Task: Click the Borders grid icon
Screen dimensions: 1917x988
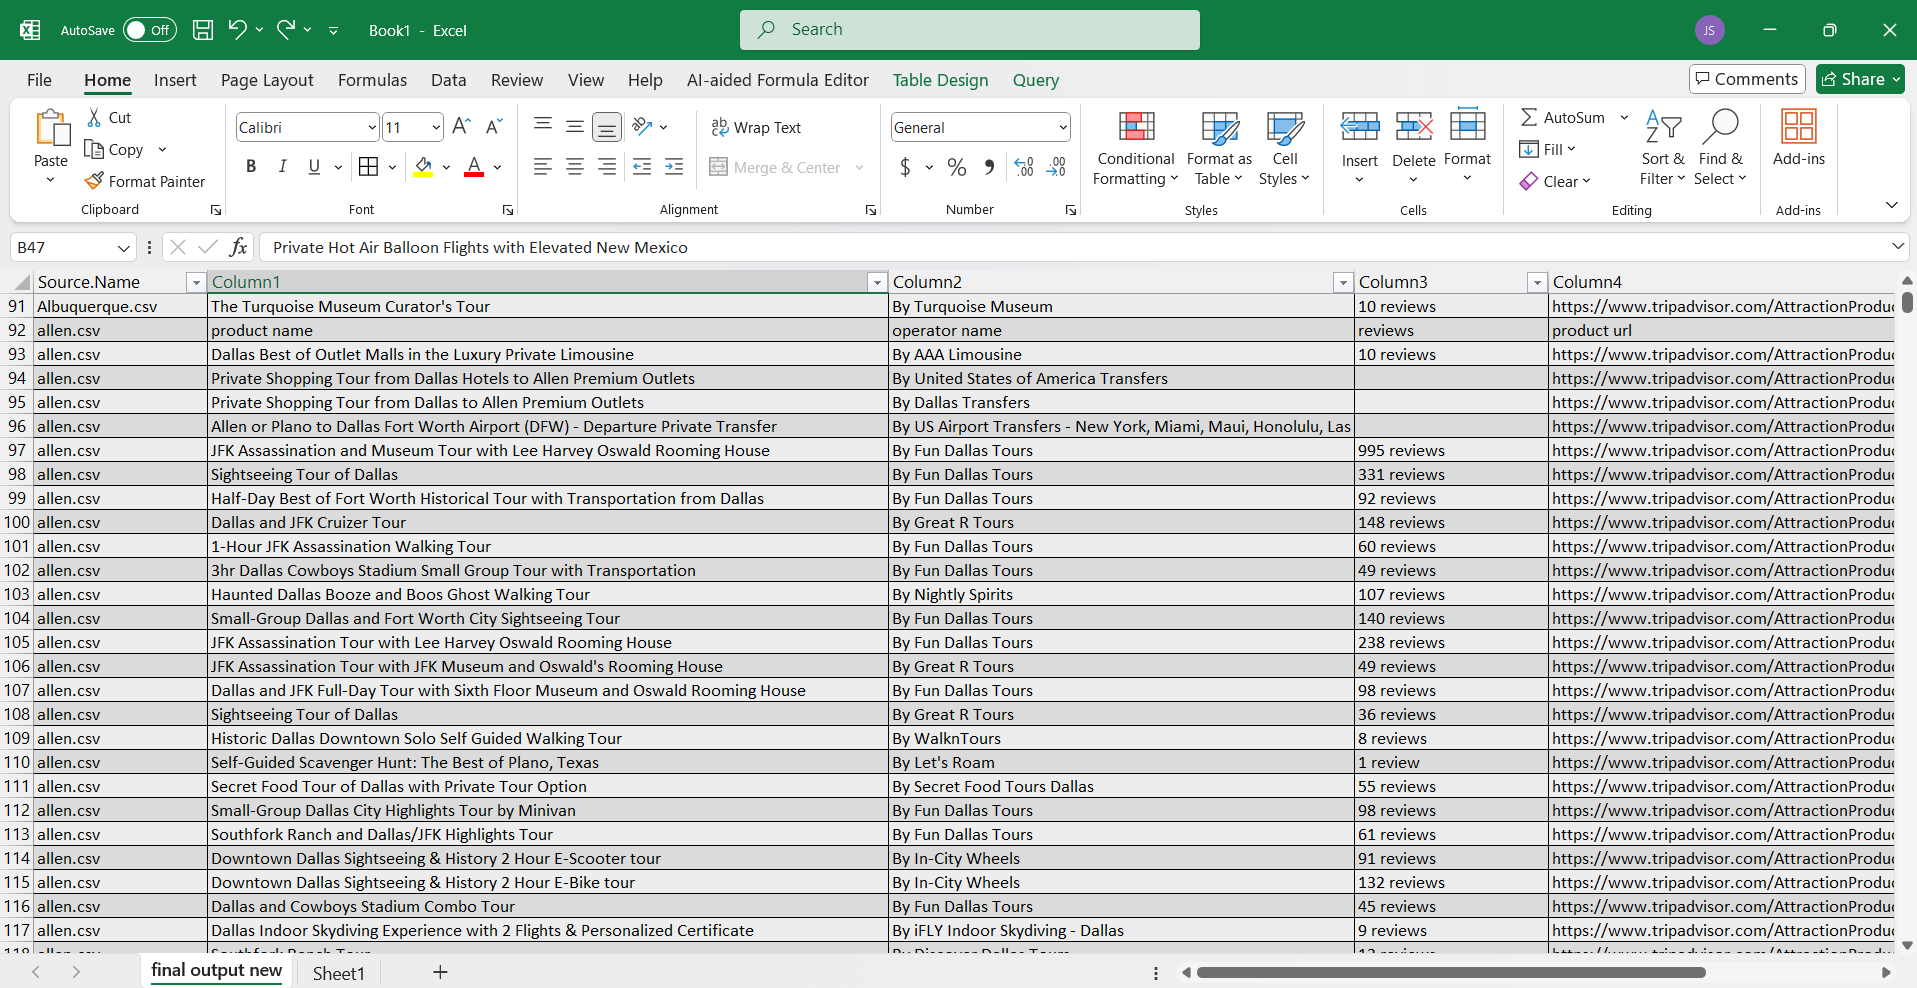Action: (368, 167)
